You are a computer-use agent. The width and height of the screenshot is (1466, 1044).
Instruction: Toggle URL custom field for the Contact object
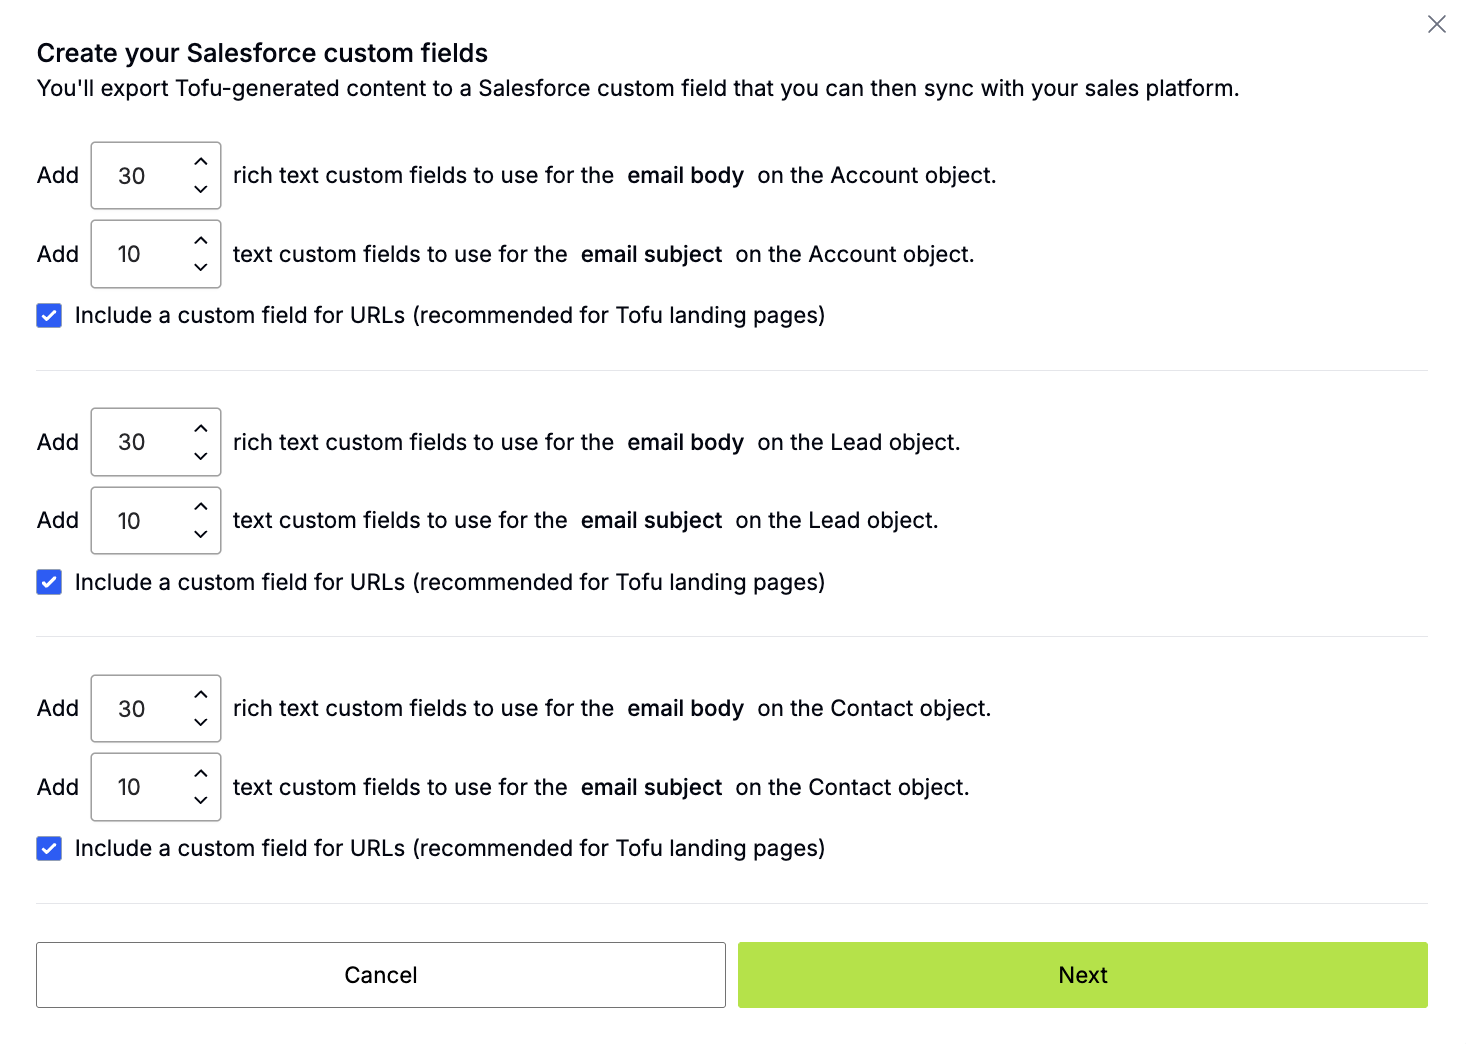pyautogui.click(x=49, y=848)
